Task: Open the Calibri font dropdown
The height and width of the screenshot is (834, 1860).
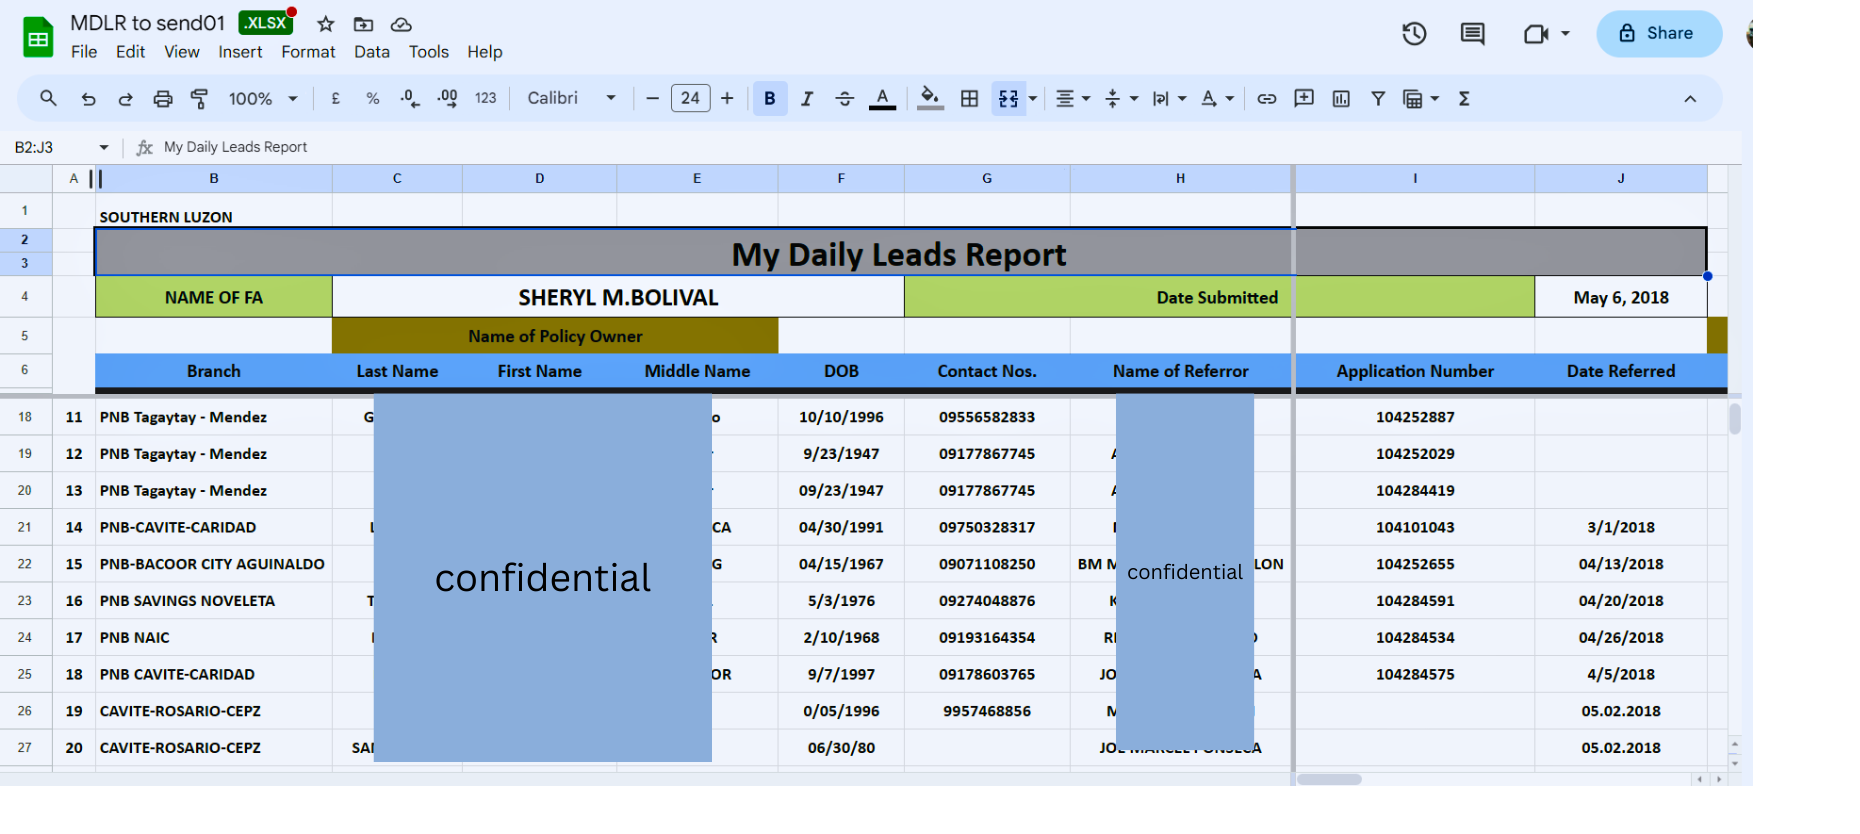Action: (572, 98)
